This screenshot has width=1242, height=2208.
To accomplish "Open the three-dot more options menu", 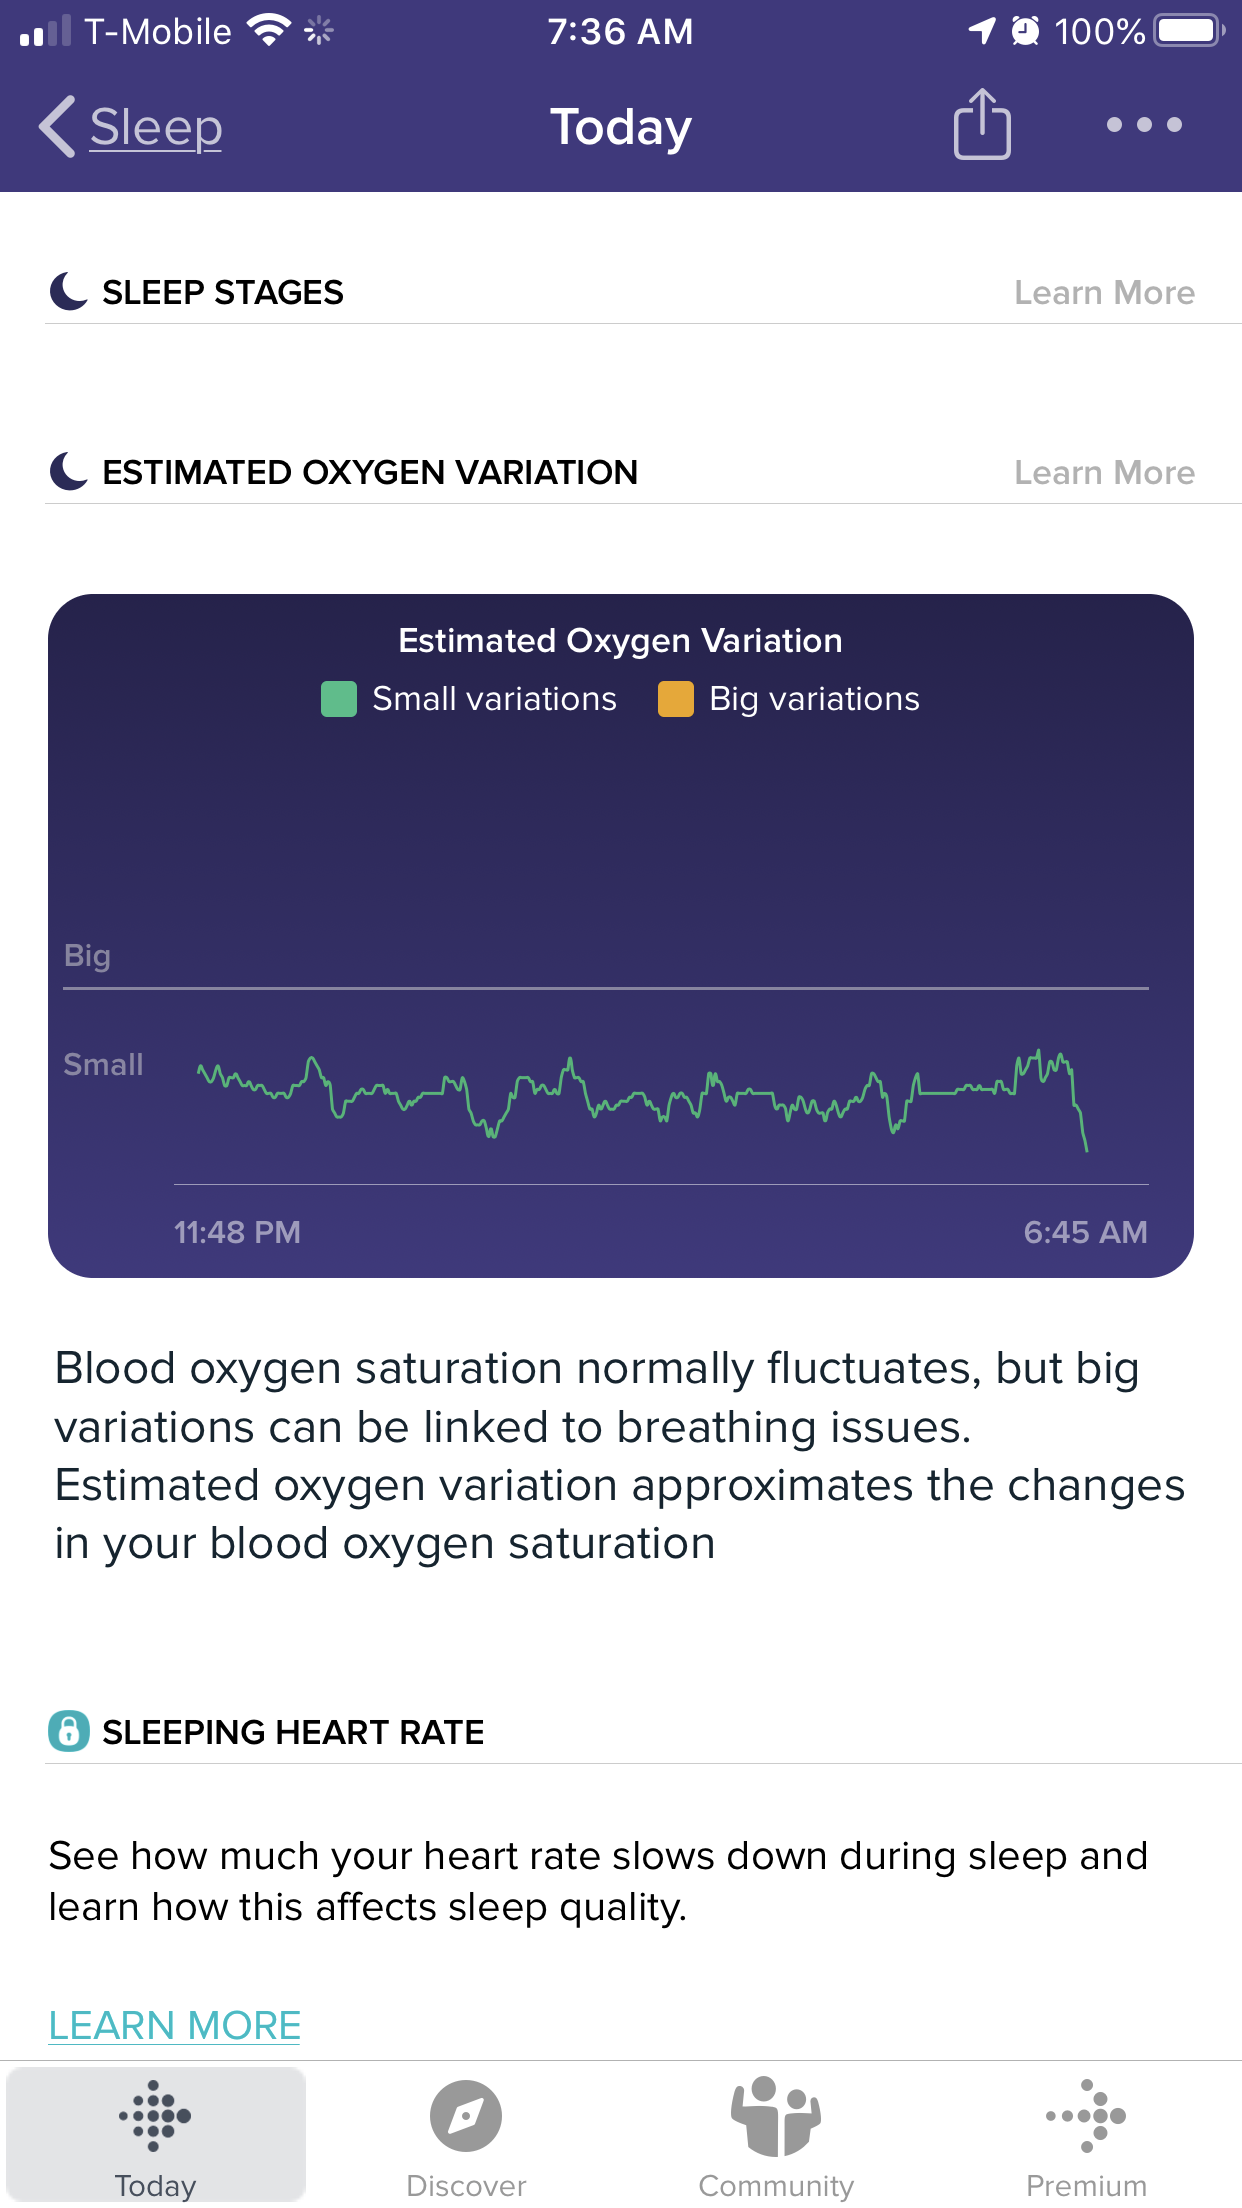I will [x=1144, y=125].
